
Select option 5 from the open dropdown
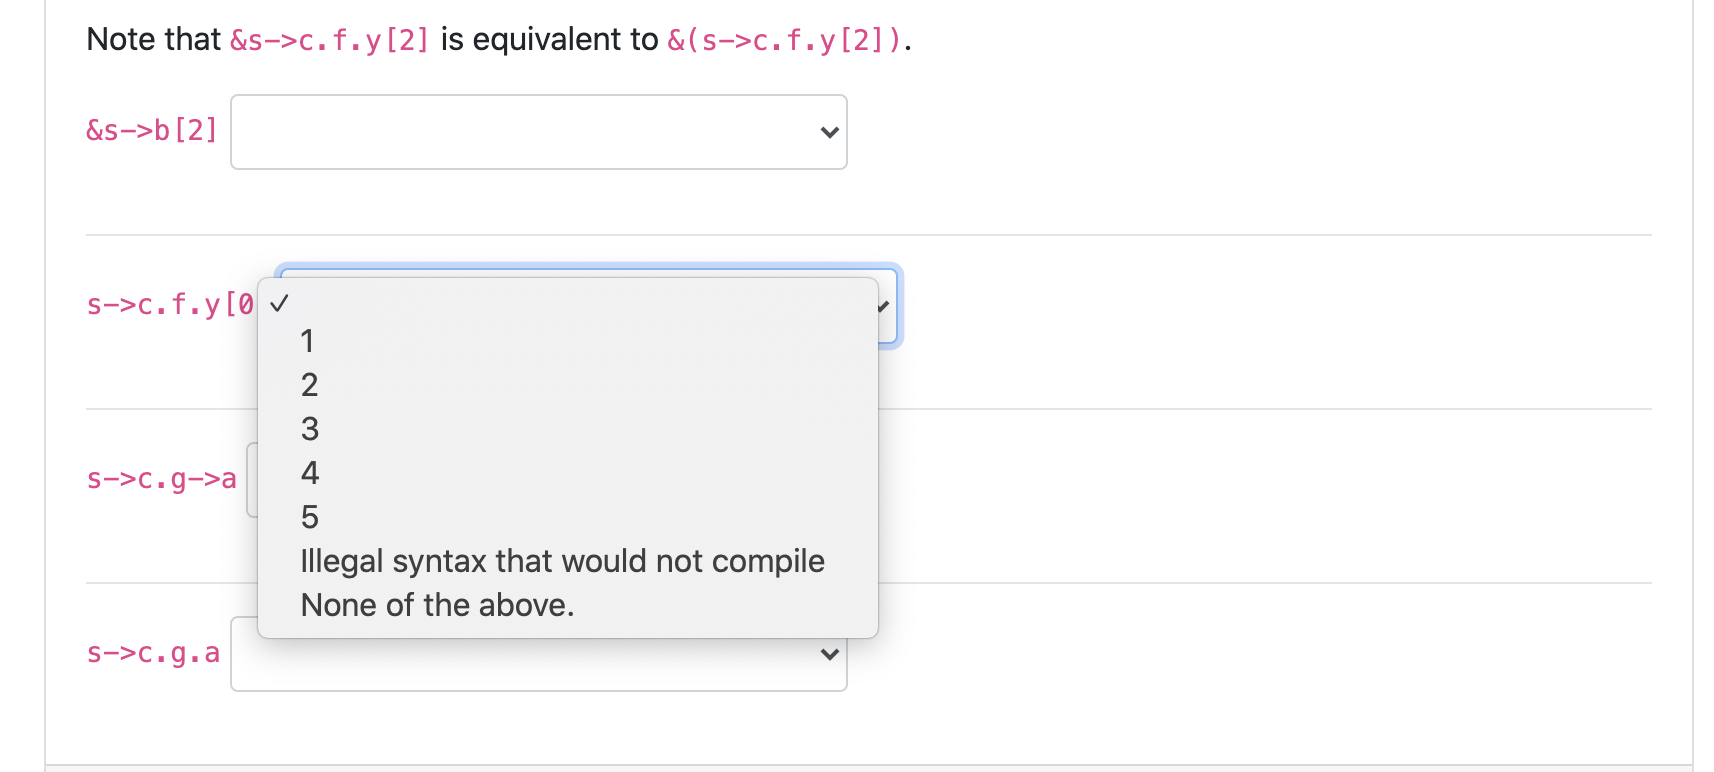coord(308,517)
